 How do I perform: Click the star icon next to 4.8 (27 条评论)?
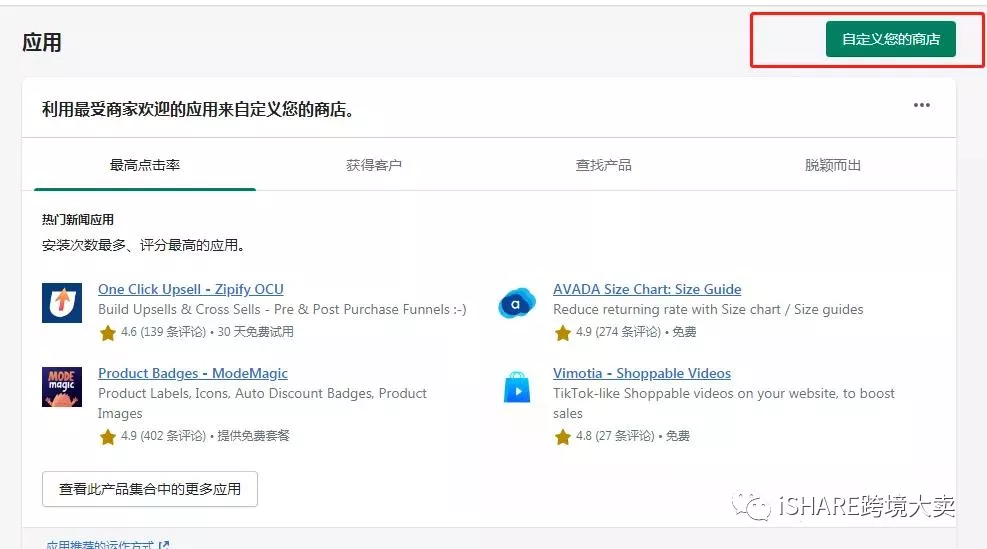click(563, 436)
